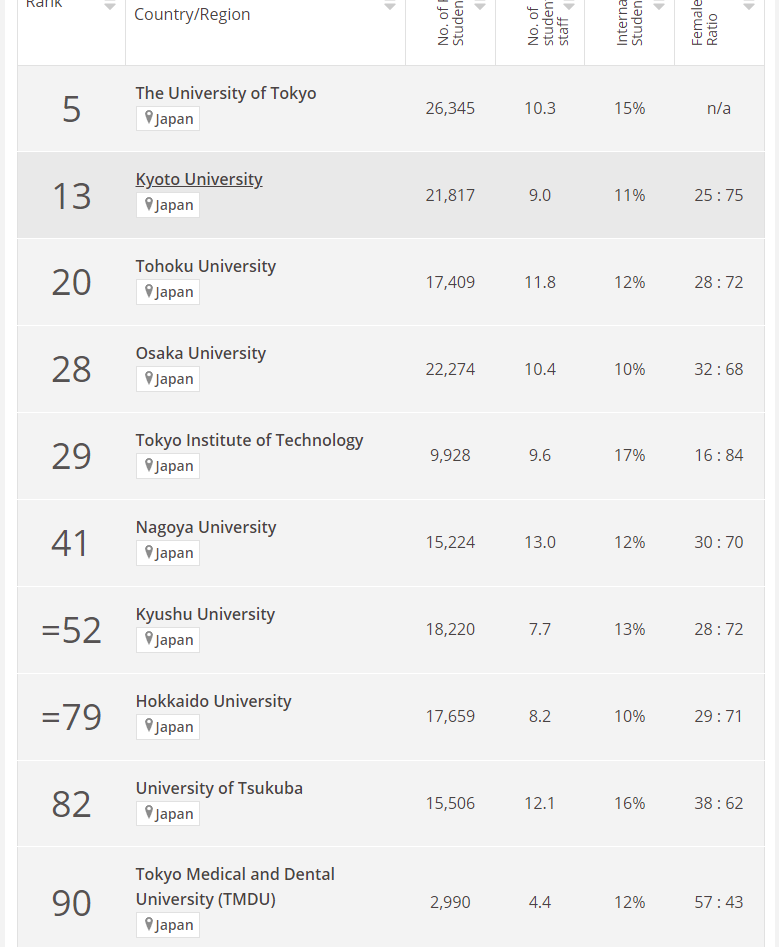779x947 pixels.
Task: Open the Kyoto University link
Action: (x=199, y=179)
